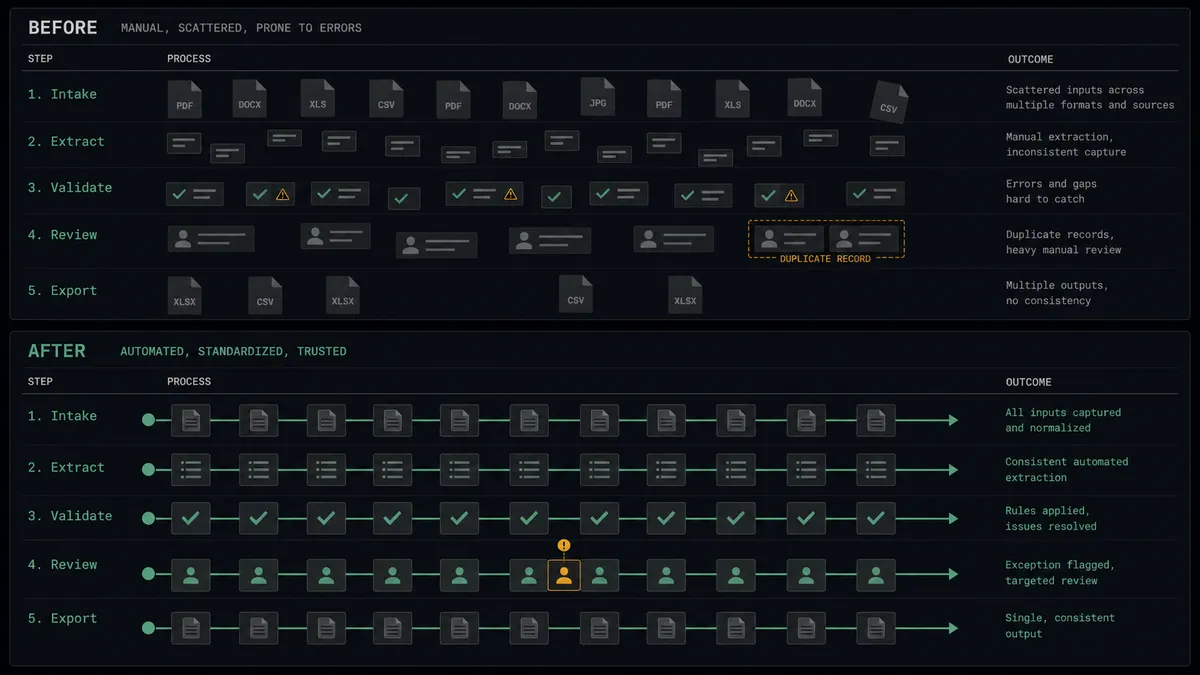Screen dimensions: 1200x675
Task: Click 'Consistent automated extraction' outcome
Action: pos(1067,470)
